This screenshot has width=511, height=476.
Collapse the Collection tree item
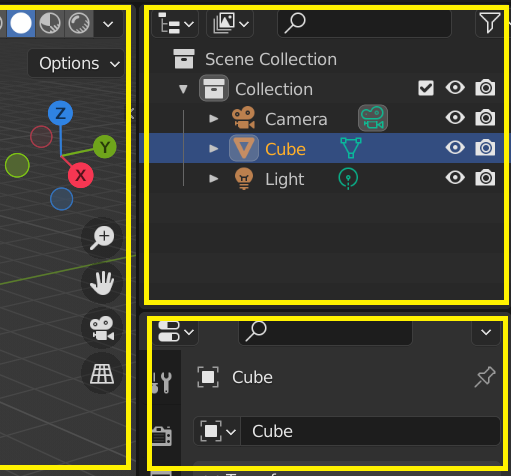point(183,89)
